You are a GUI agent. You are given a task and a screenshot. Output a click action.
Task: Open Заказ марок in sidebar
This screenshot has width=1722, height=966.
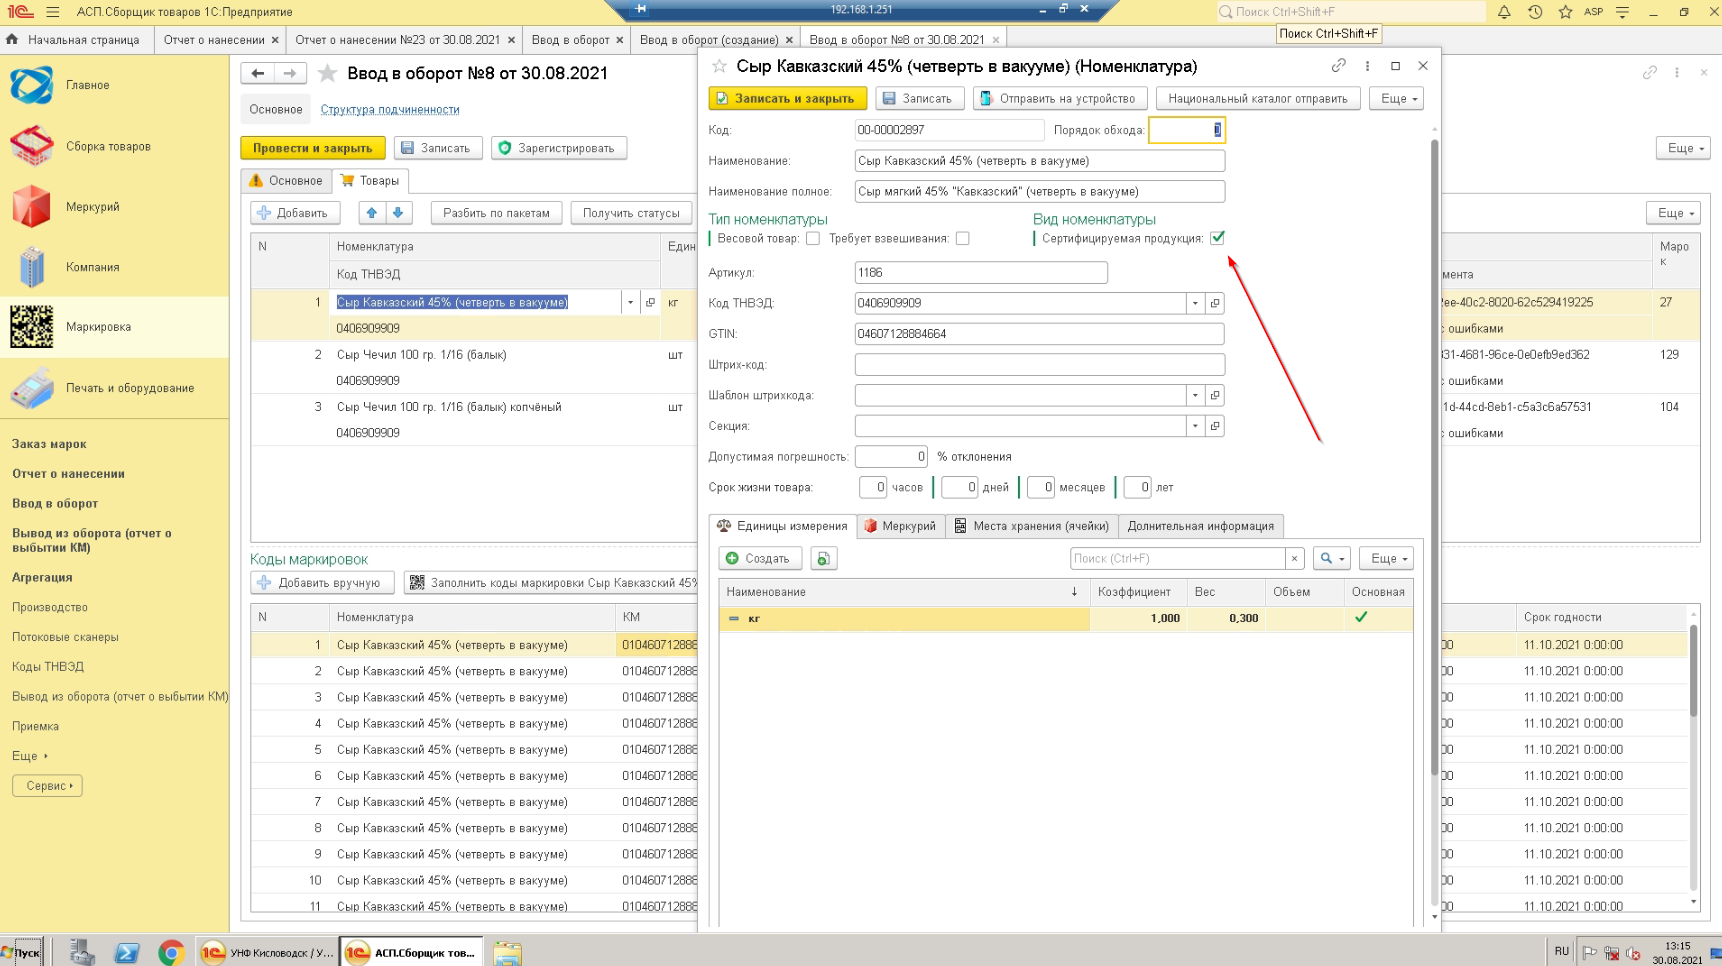(49, 444)
